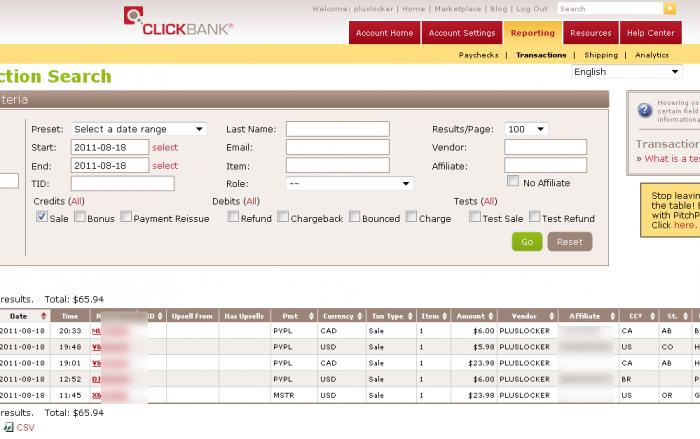This screenshot has width=700, height=439.
Task: Click the Vendor input field
Action: tap(546, 147)
